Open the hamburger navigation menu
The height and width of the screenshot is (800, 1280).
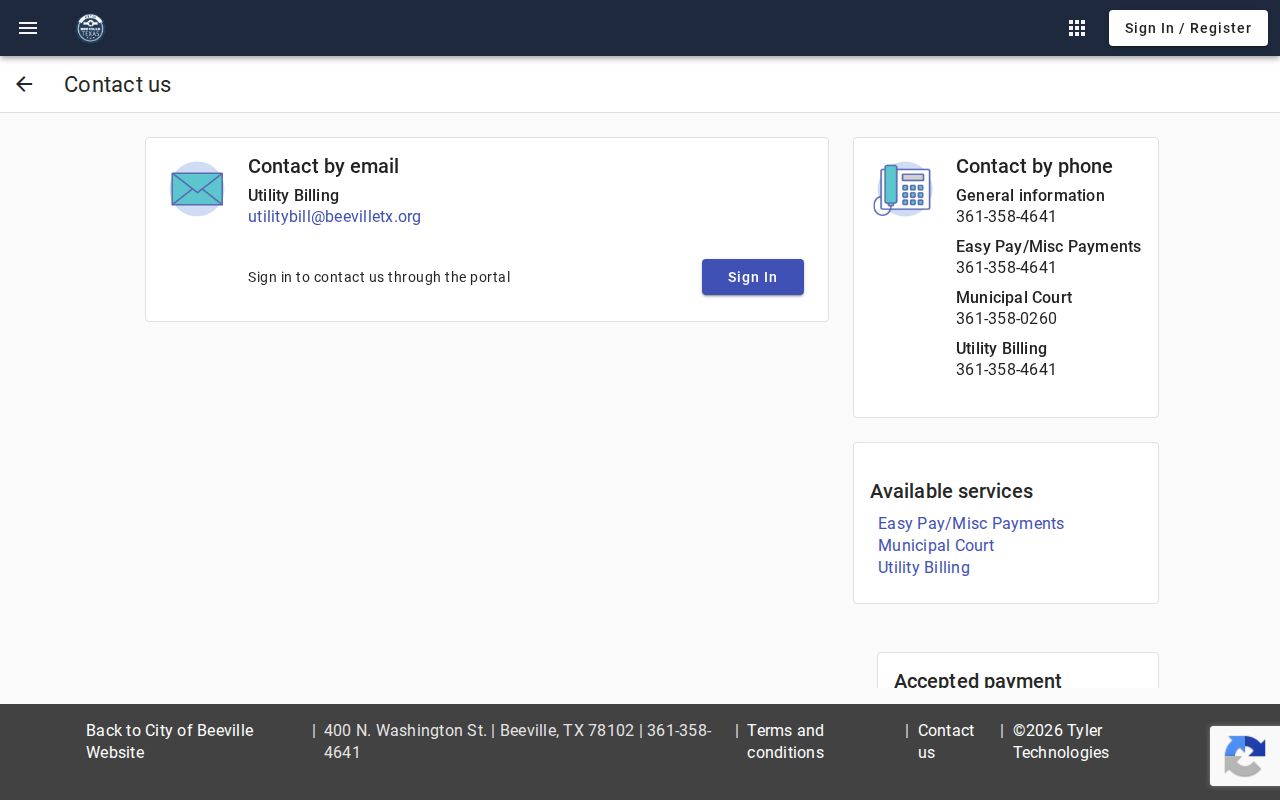28,28
